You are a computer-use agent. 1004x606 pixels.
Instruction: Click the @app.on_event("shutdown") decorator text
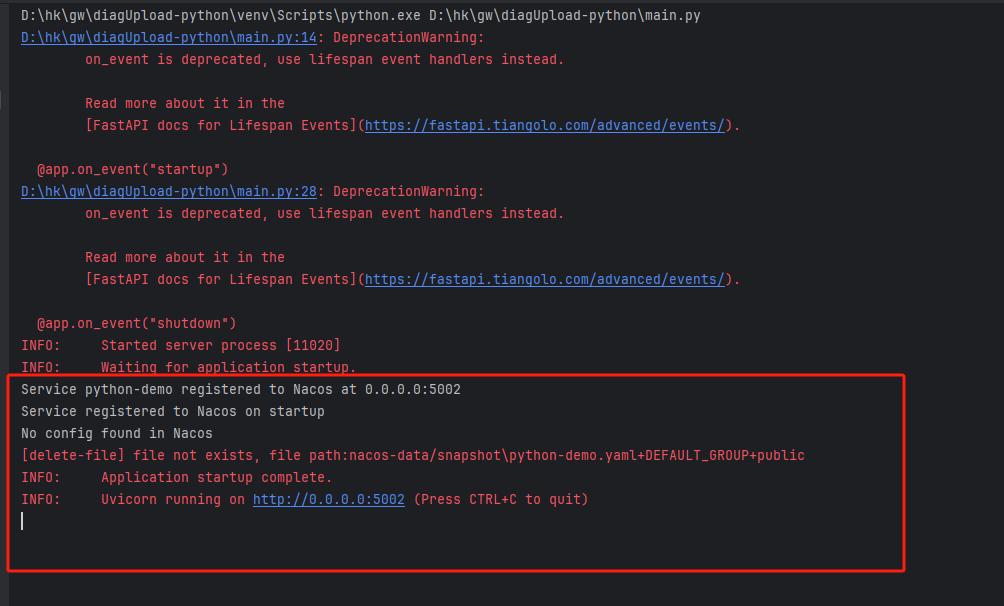click(x=140, y=323)
